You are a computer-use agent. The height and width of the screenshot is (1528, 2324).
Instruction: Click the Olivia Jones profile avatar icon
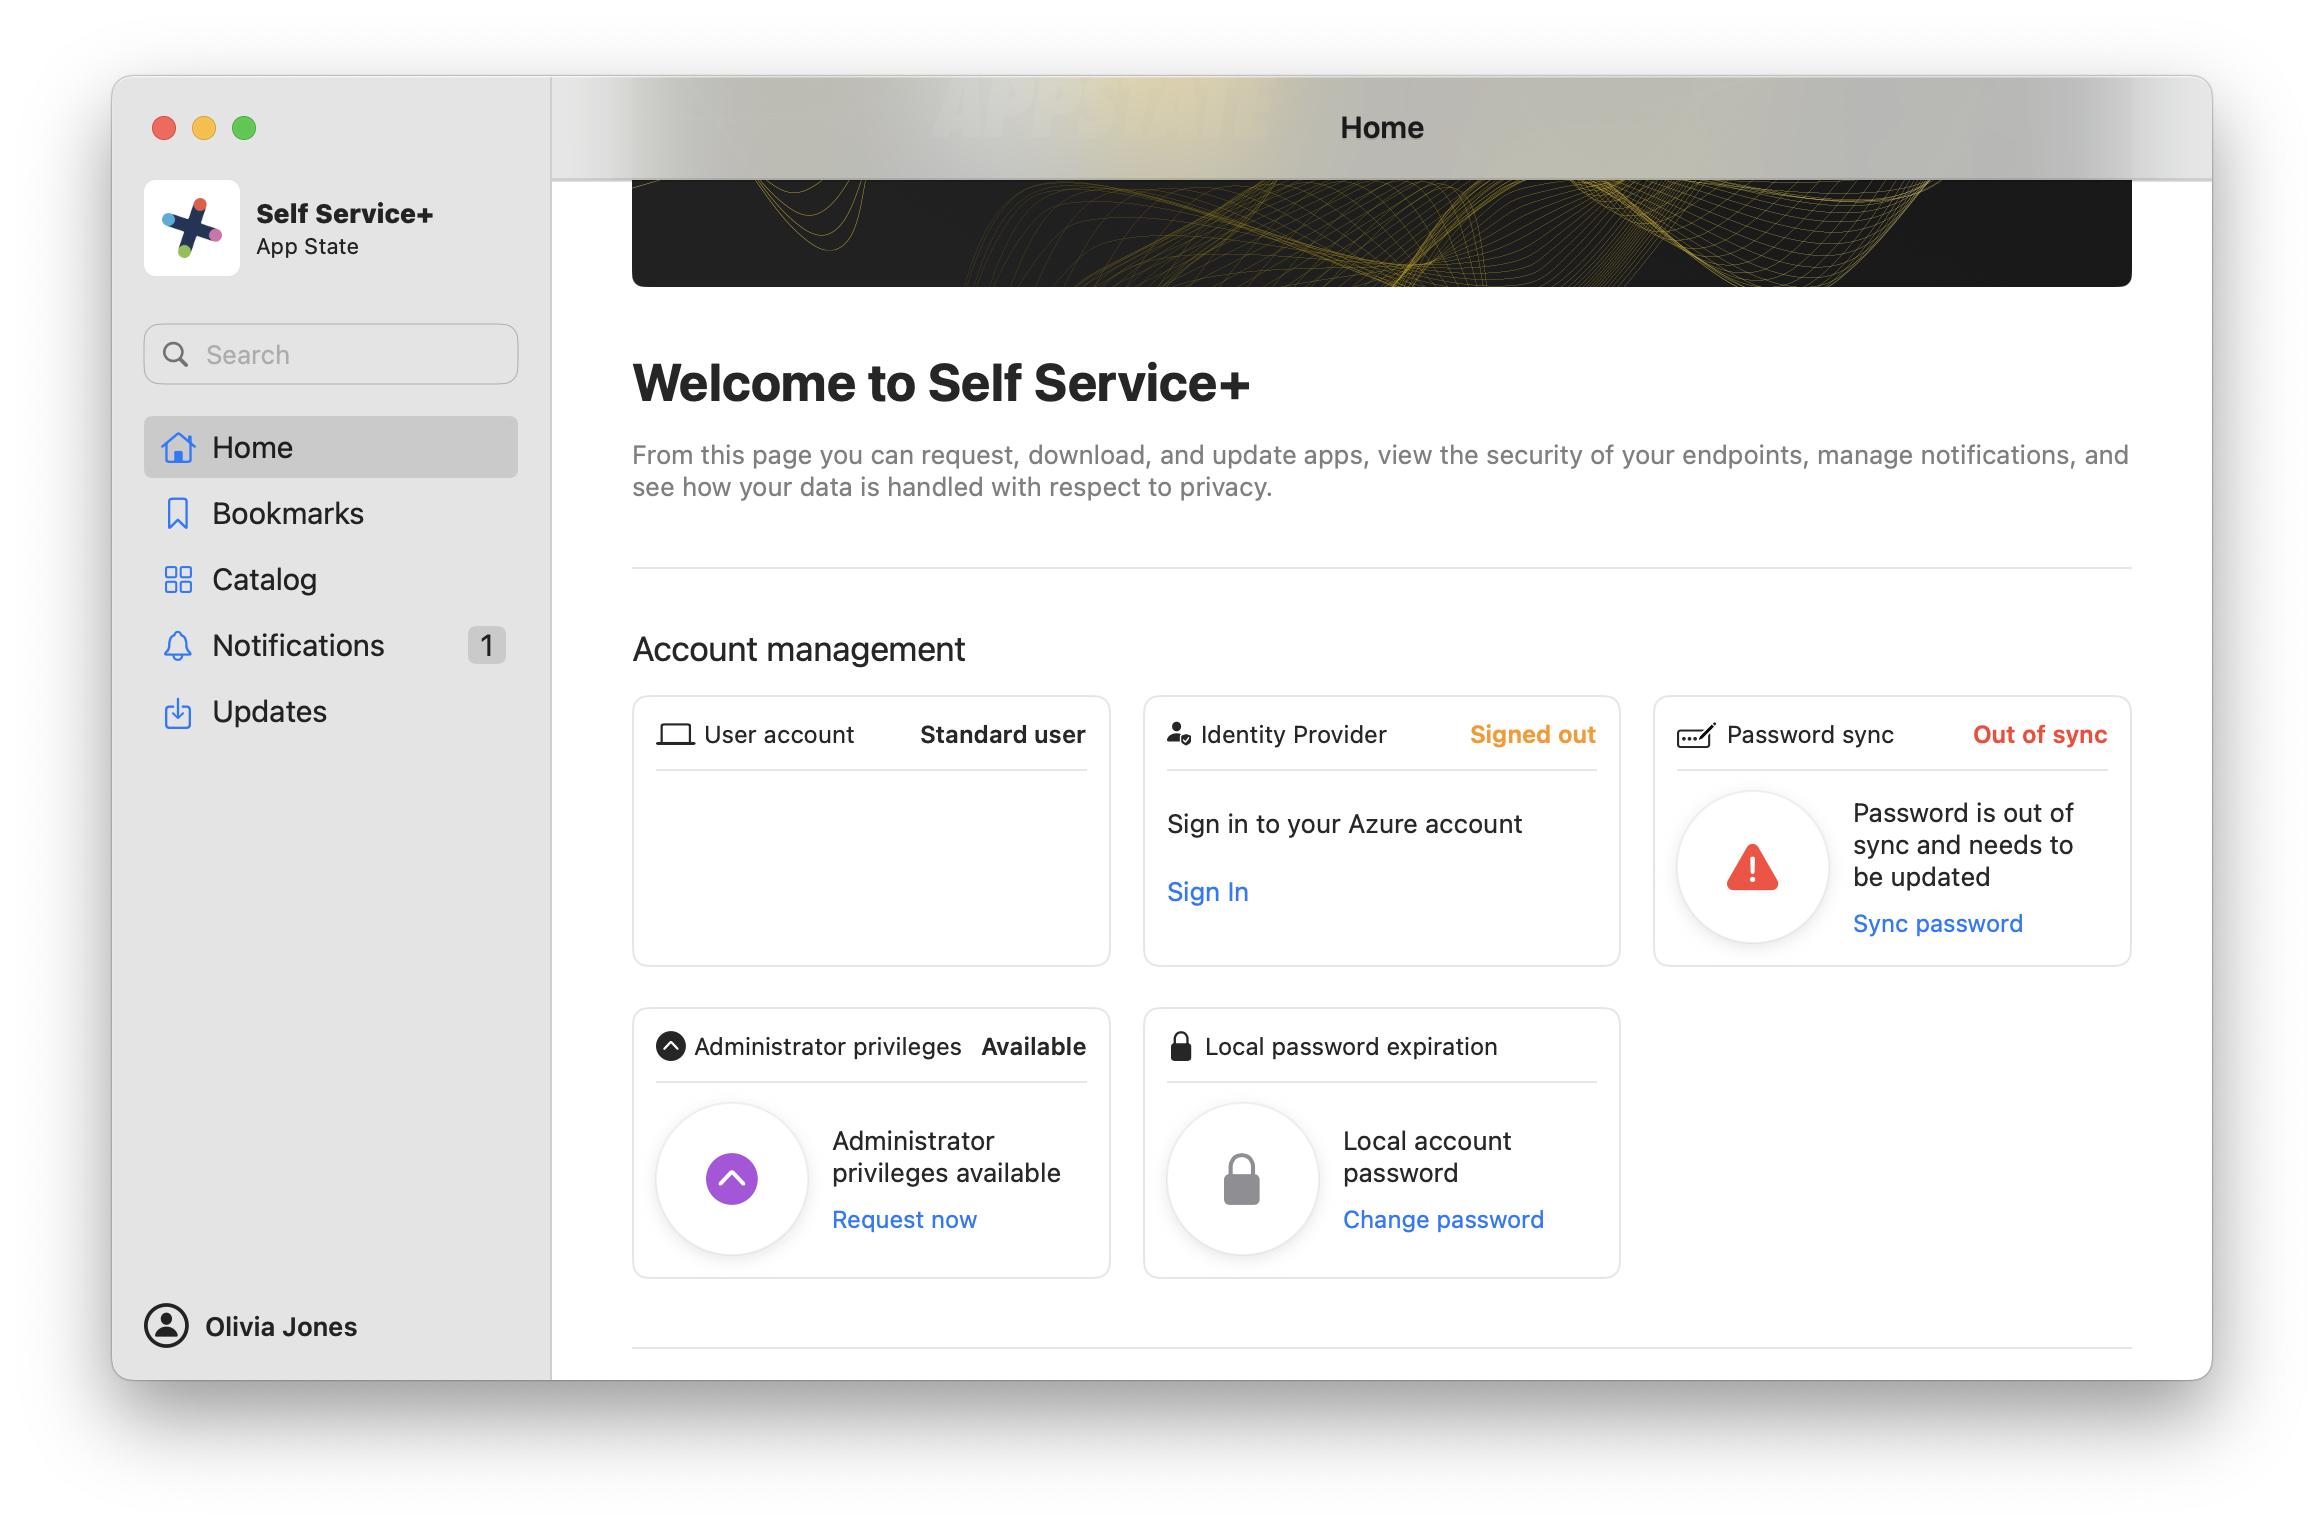click(x=166, y=1326)
